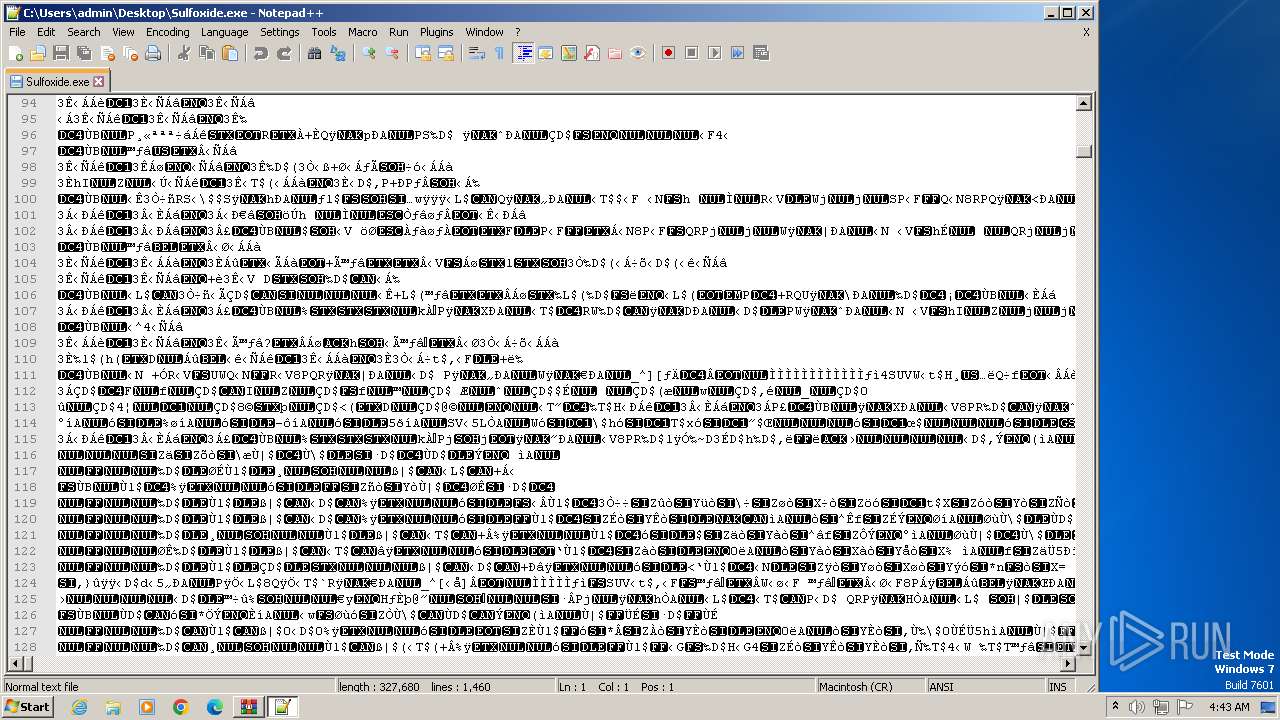Click the horizontal scrollbar left arrow

[17, 664]
